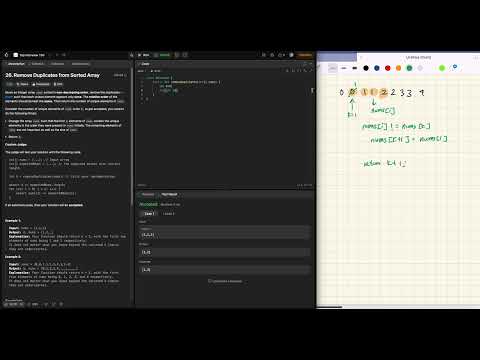Click the orange Premium button
The height and width of the screenshot is (360, 480).
point(305,55)
